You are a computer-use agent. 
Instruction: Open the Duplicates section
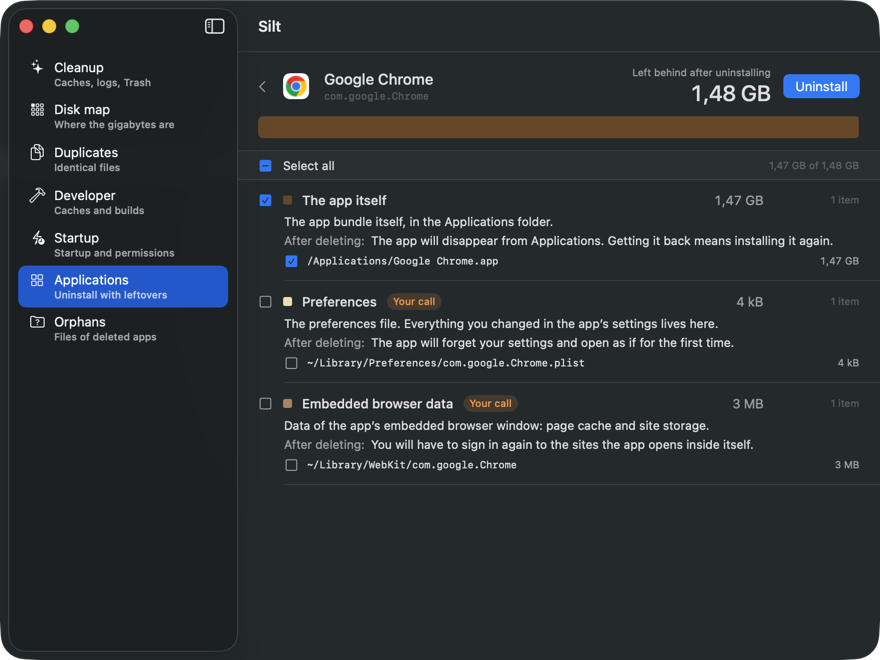coord(123,159)
